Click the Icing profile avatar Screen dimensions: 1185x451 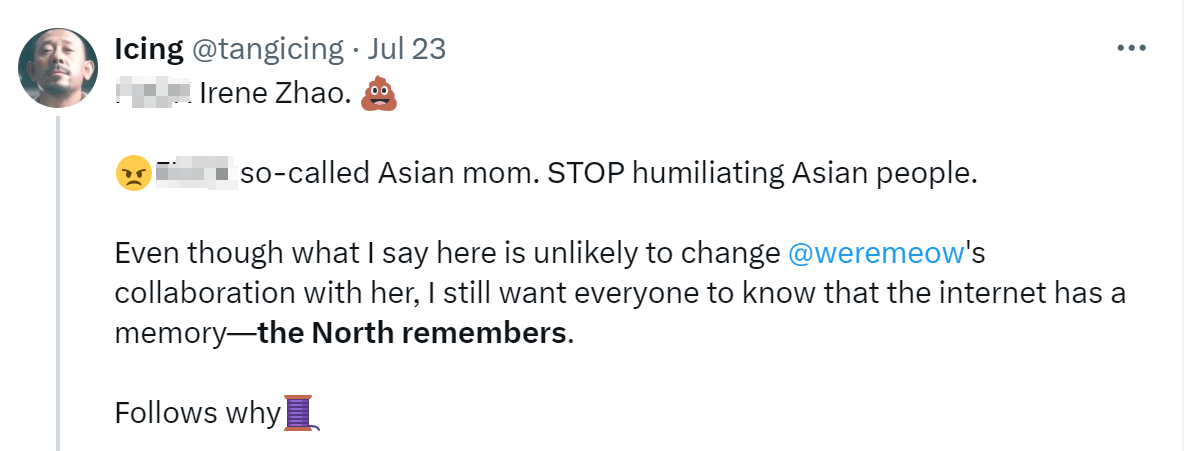pos(58,68)
